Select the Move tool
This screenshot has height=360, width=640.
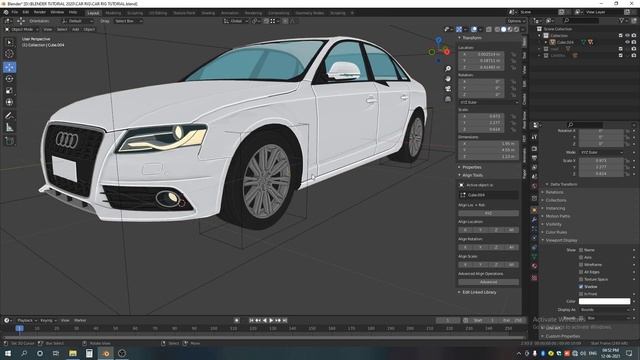(9, 67)
